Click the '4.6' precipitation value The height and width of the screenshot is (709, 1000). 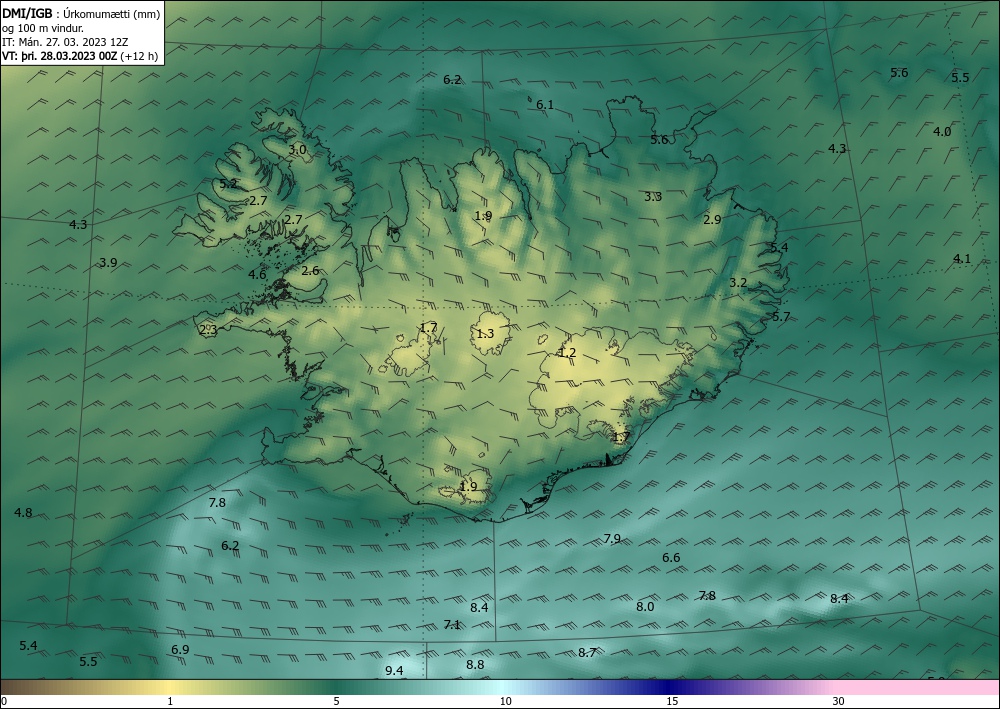pos(257,274)
